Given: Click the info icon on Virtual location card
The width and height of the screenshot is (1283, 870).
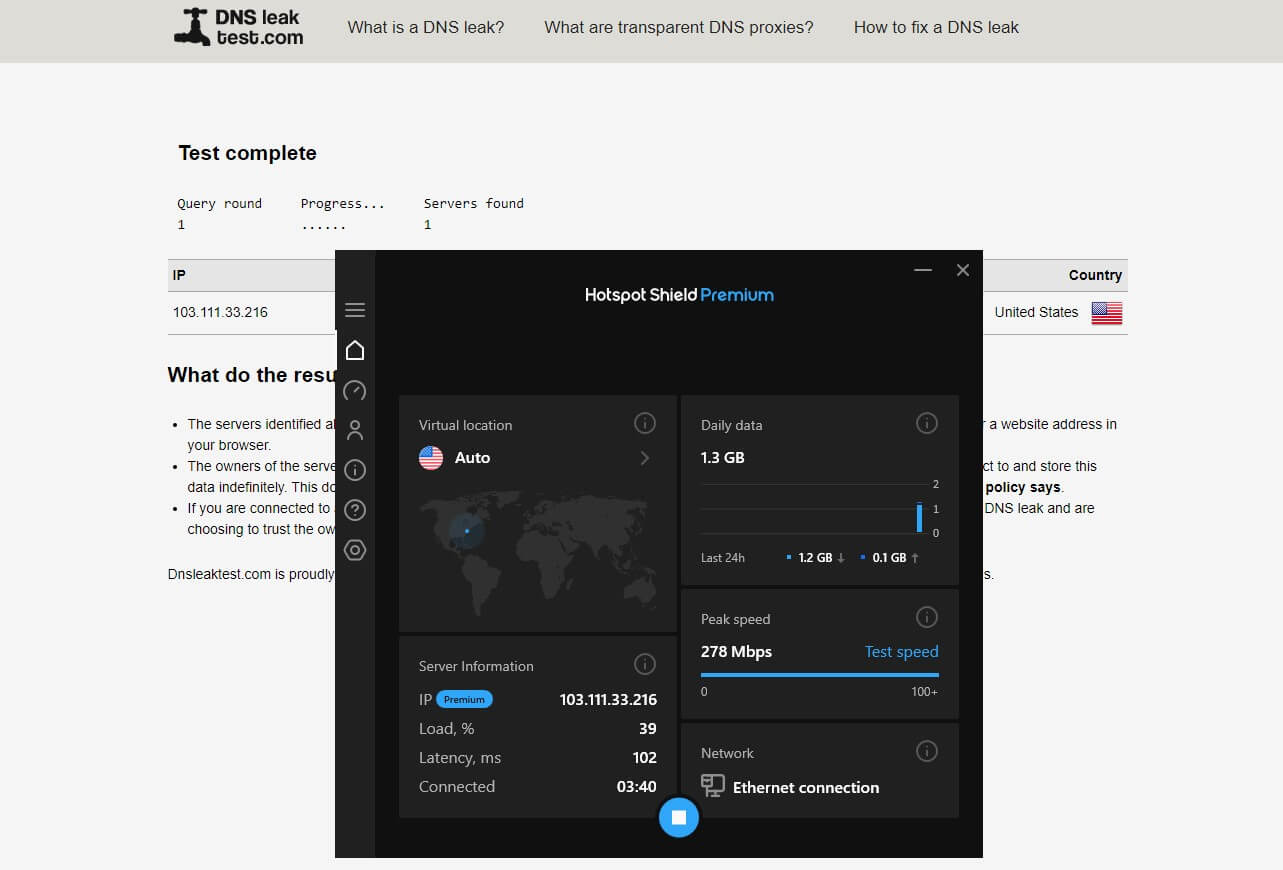Looking at the screenshot, I should pos(645,424).
